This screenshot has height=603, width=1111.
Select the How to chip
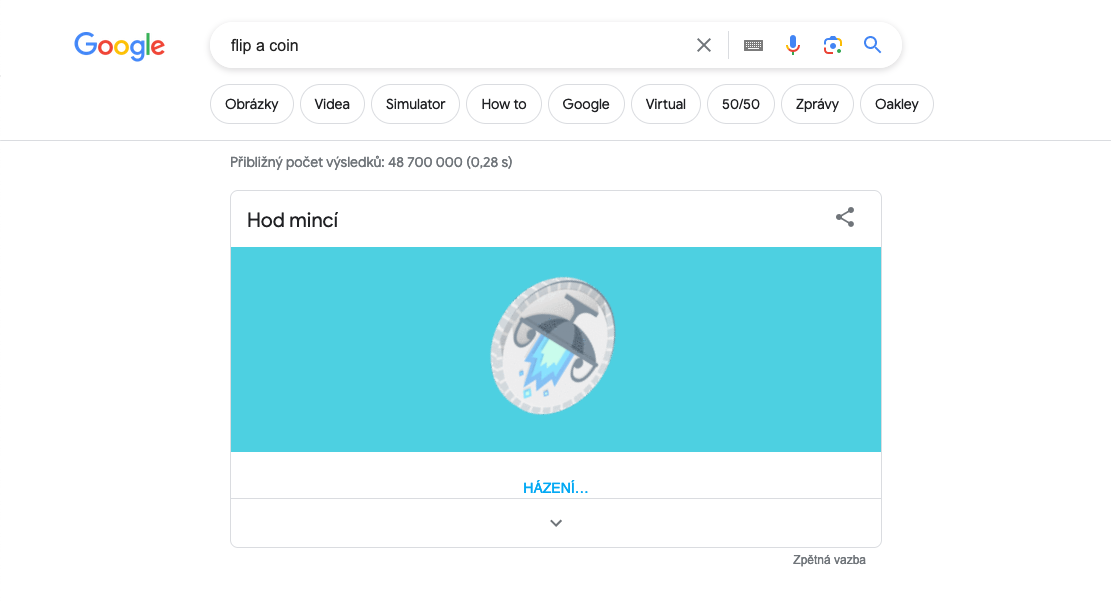tap(503, 104)
